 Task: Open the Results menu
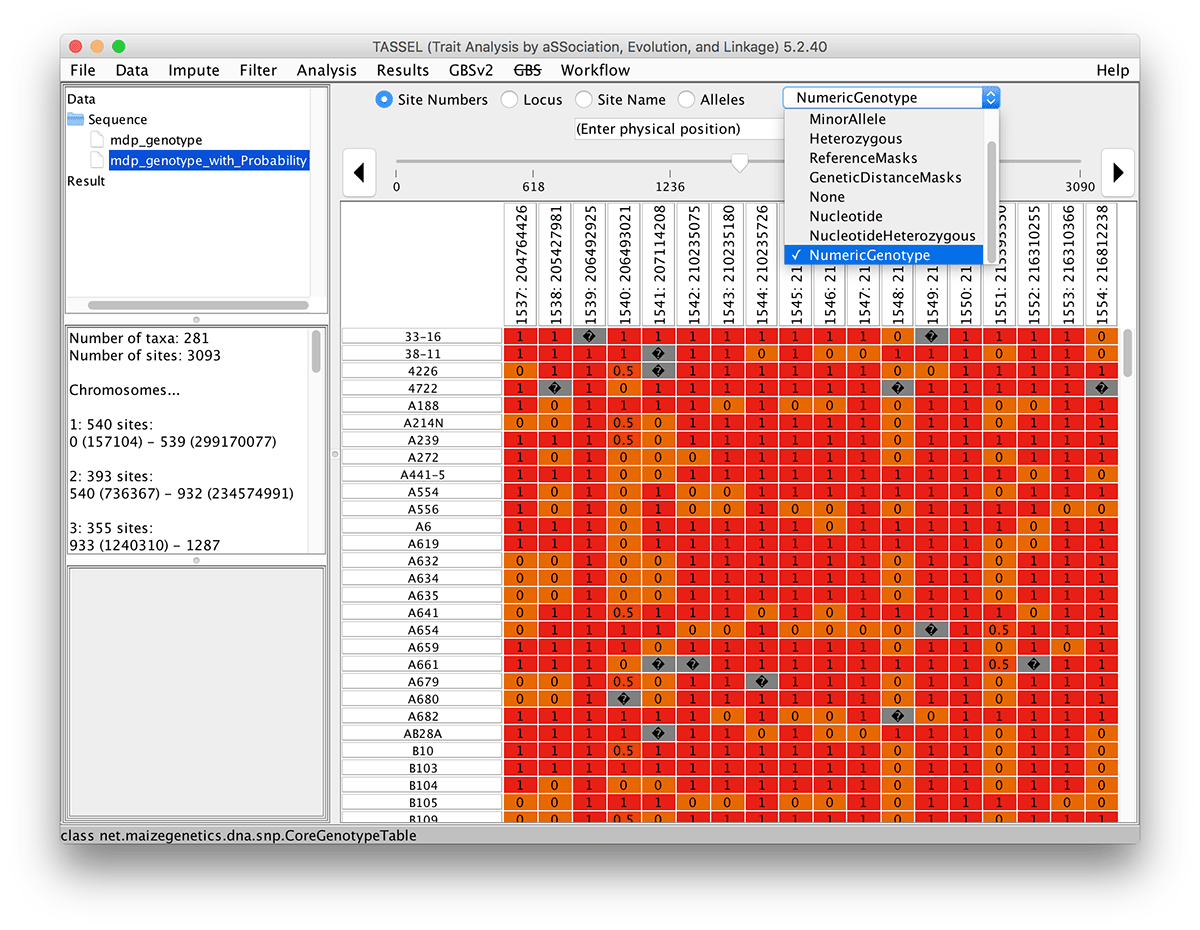click(403, 70)
